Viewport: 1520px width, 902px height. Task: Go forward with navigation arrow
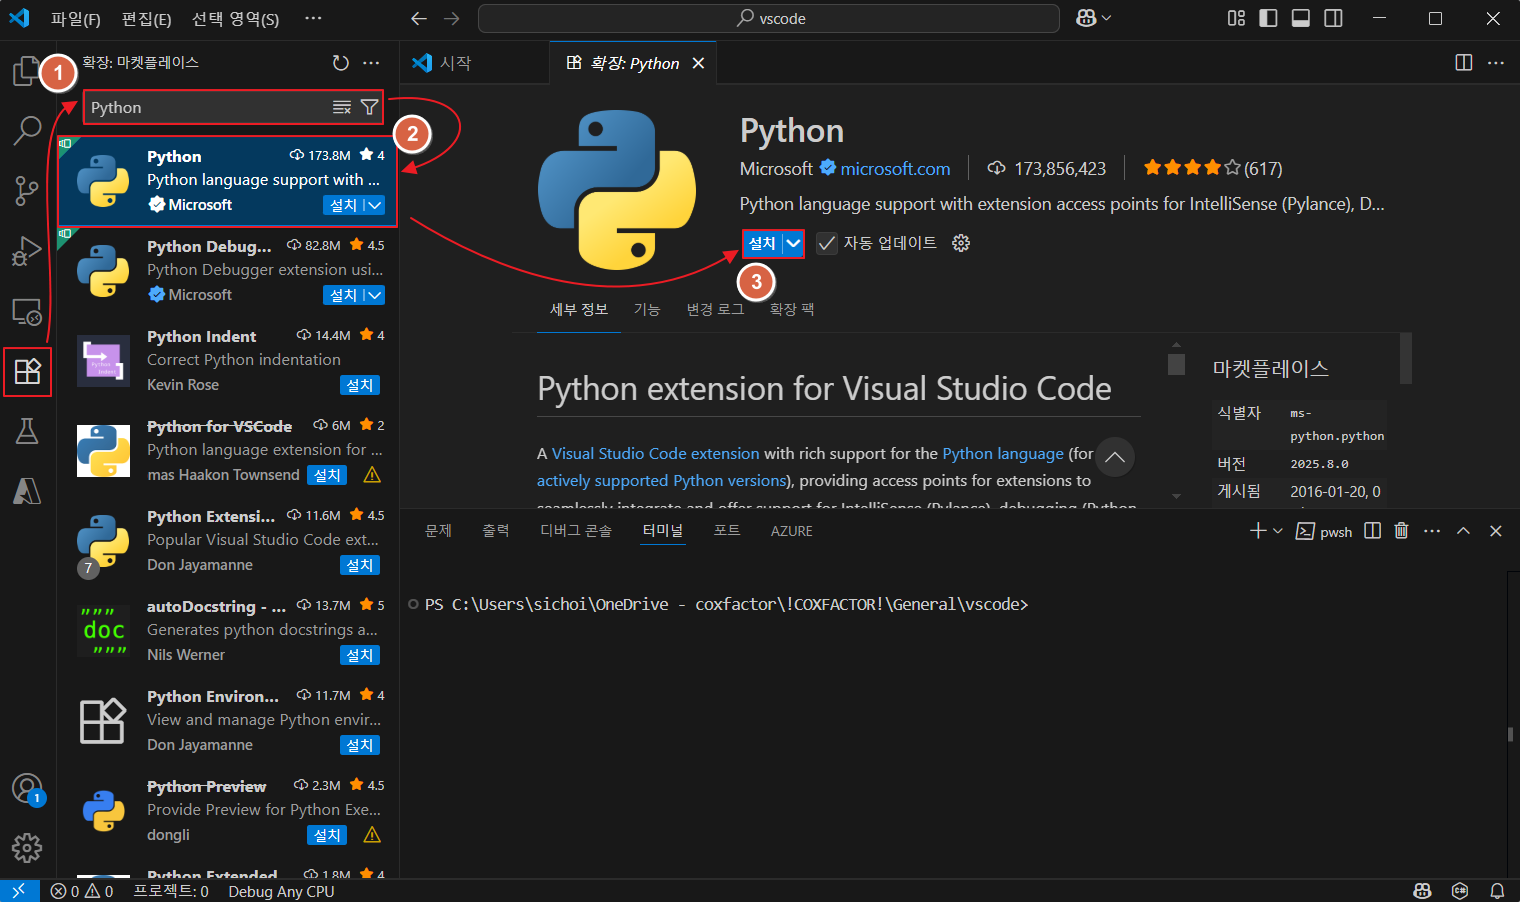point(452,19)
